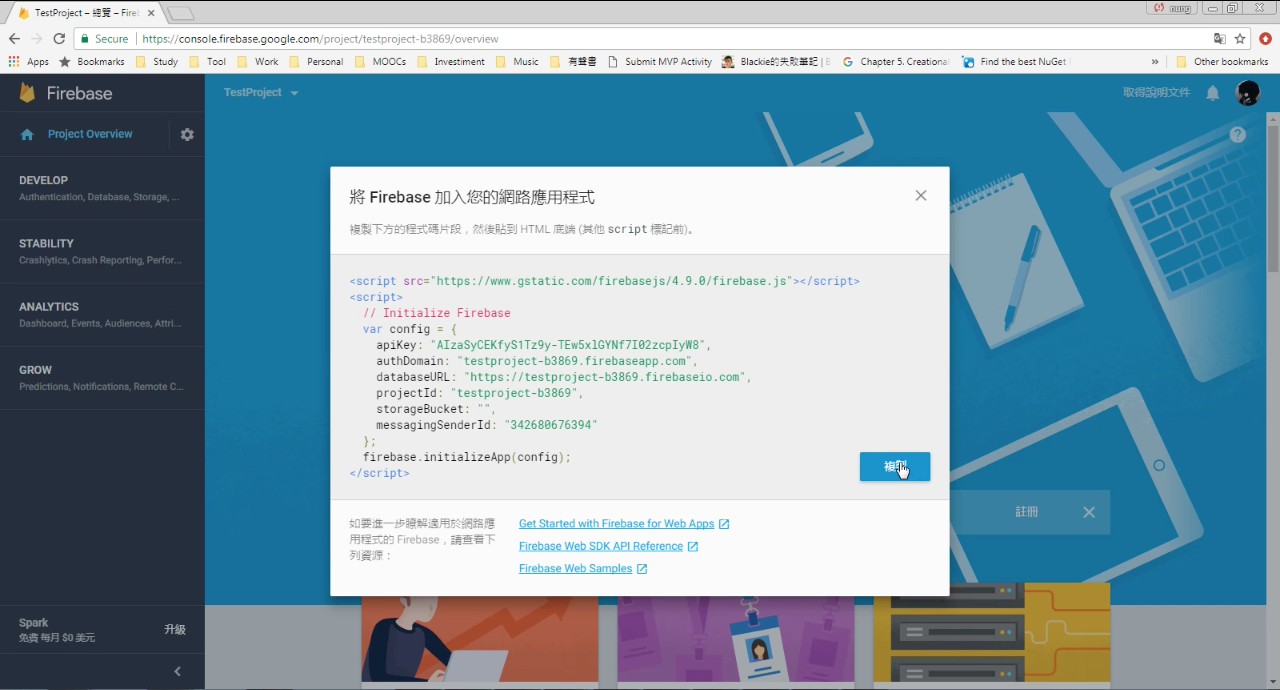Open project settings gear icon
This screenshot has width=1280, height=690.
[x=187, y=134]
